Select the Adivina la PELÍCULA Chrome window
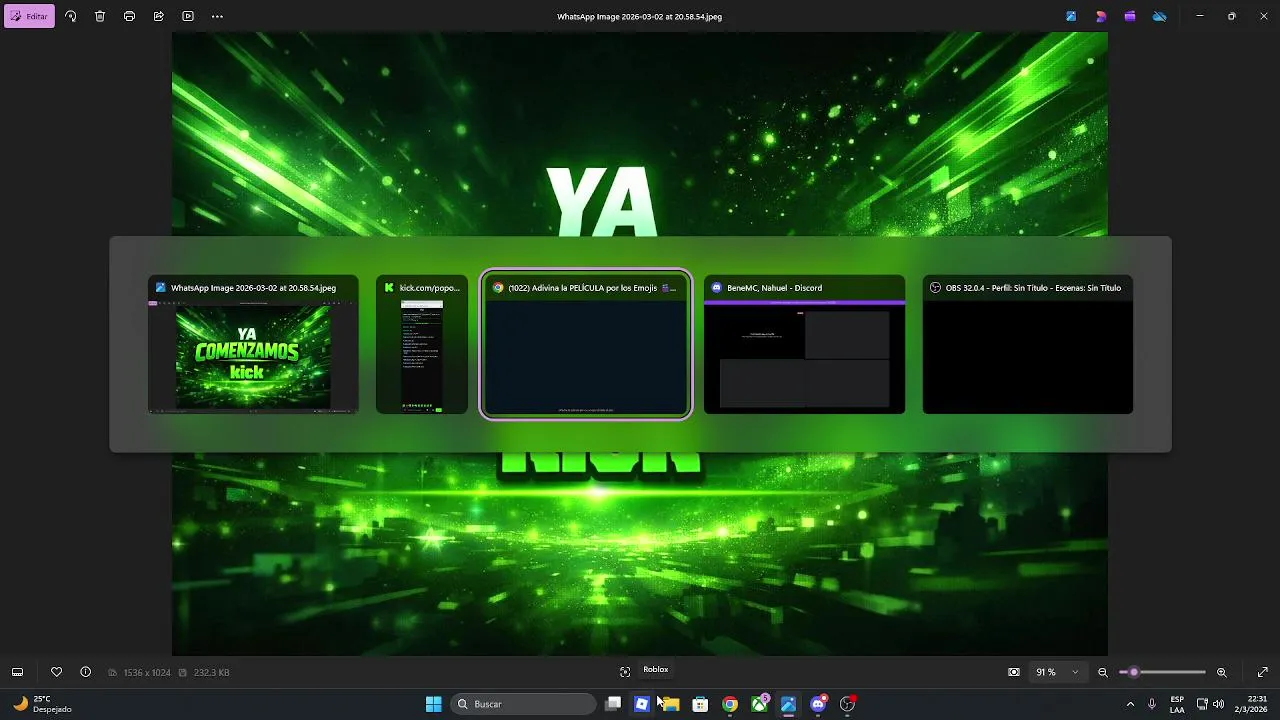The width and height of the screenshot is (1280, 720). point(586,344)
